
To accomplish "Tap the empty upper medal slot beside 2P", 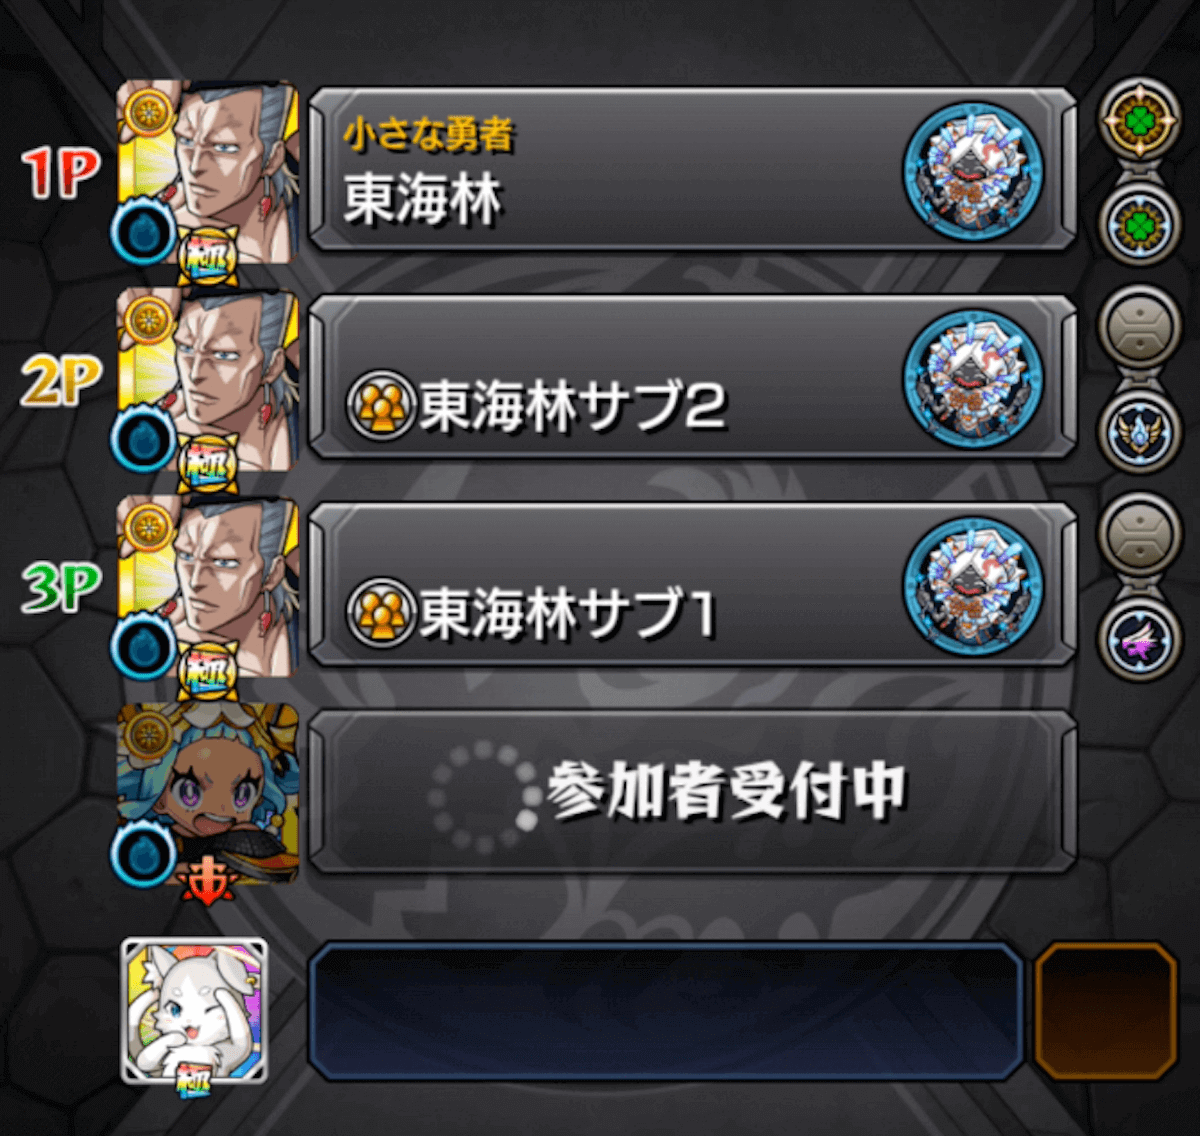I will (1140, 328).
